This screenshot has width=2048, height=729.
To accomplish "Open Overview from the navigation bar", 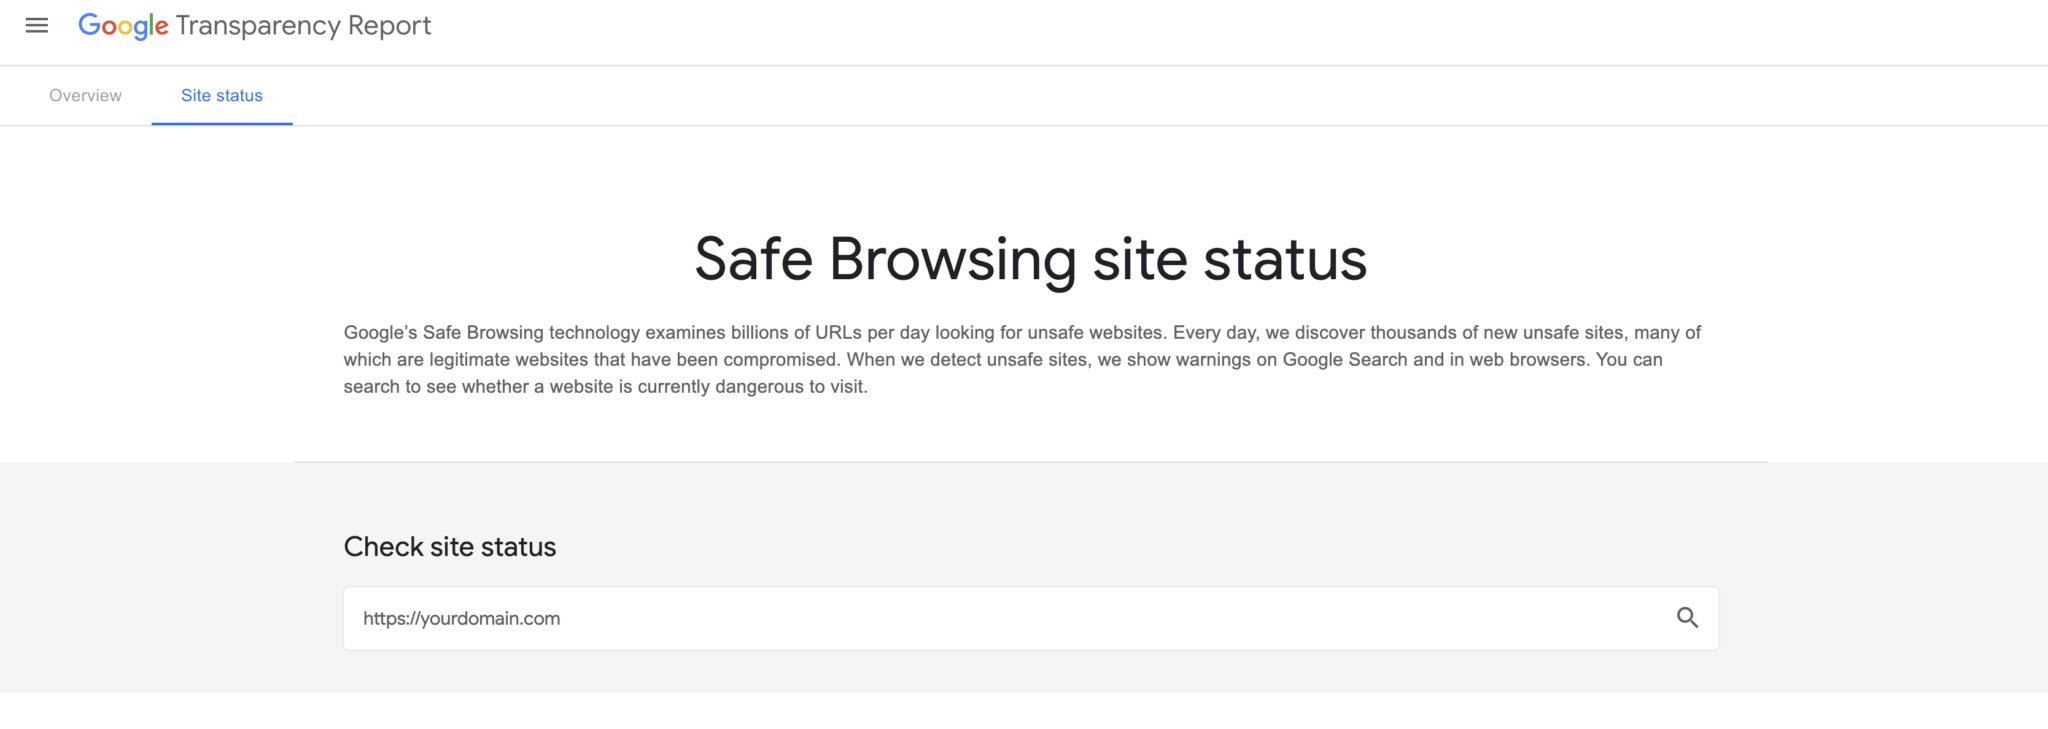I will tap(84, 95).
